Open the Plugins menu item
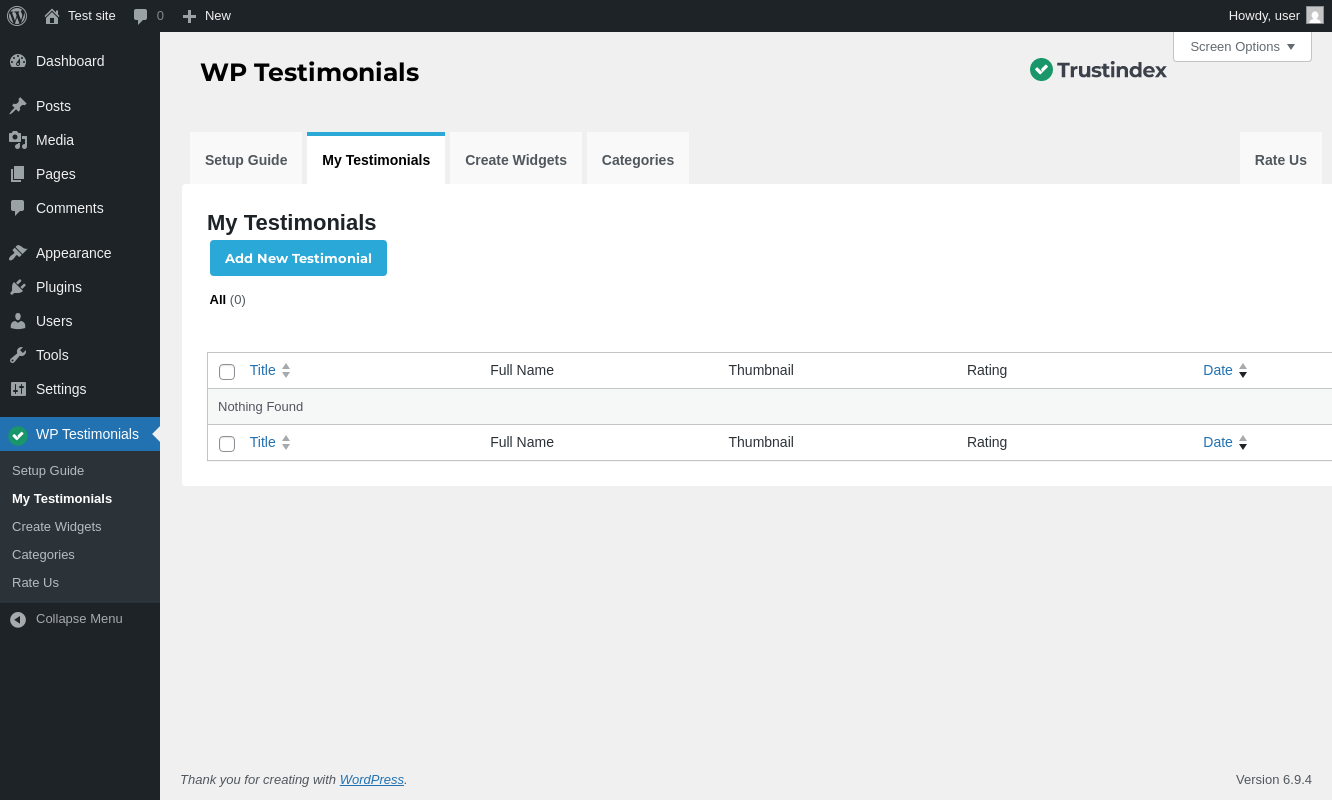This screenshot has width=1332, height=800. pos(80,287)
